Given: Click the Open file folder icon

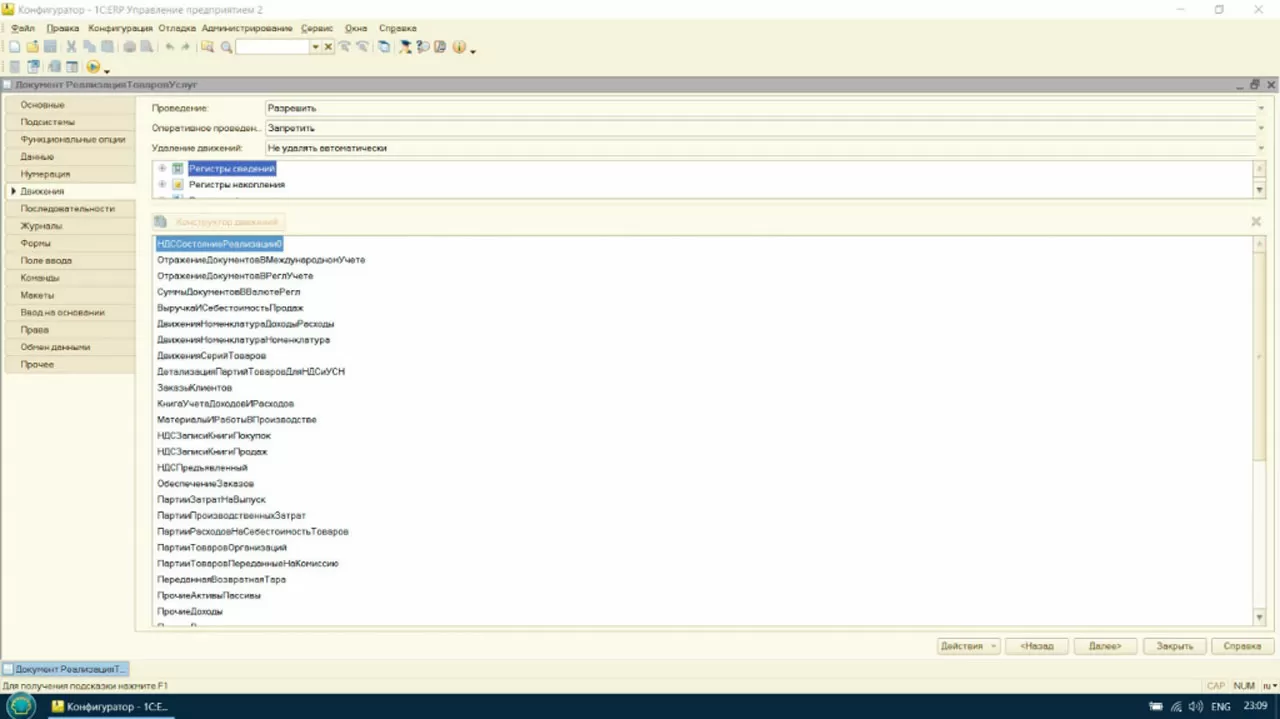Looking at the screenshot, I should [x=32, y=46].
